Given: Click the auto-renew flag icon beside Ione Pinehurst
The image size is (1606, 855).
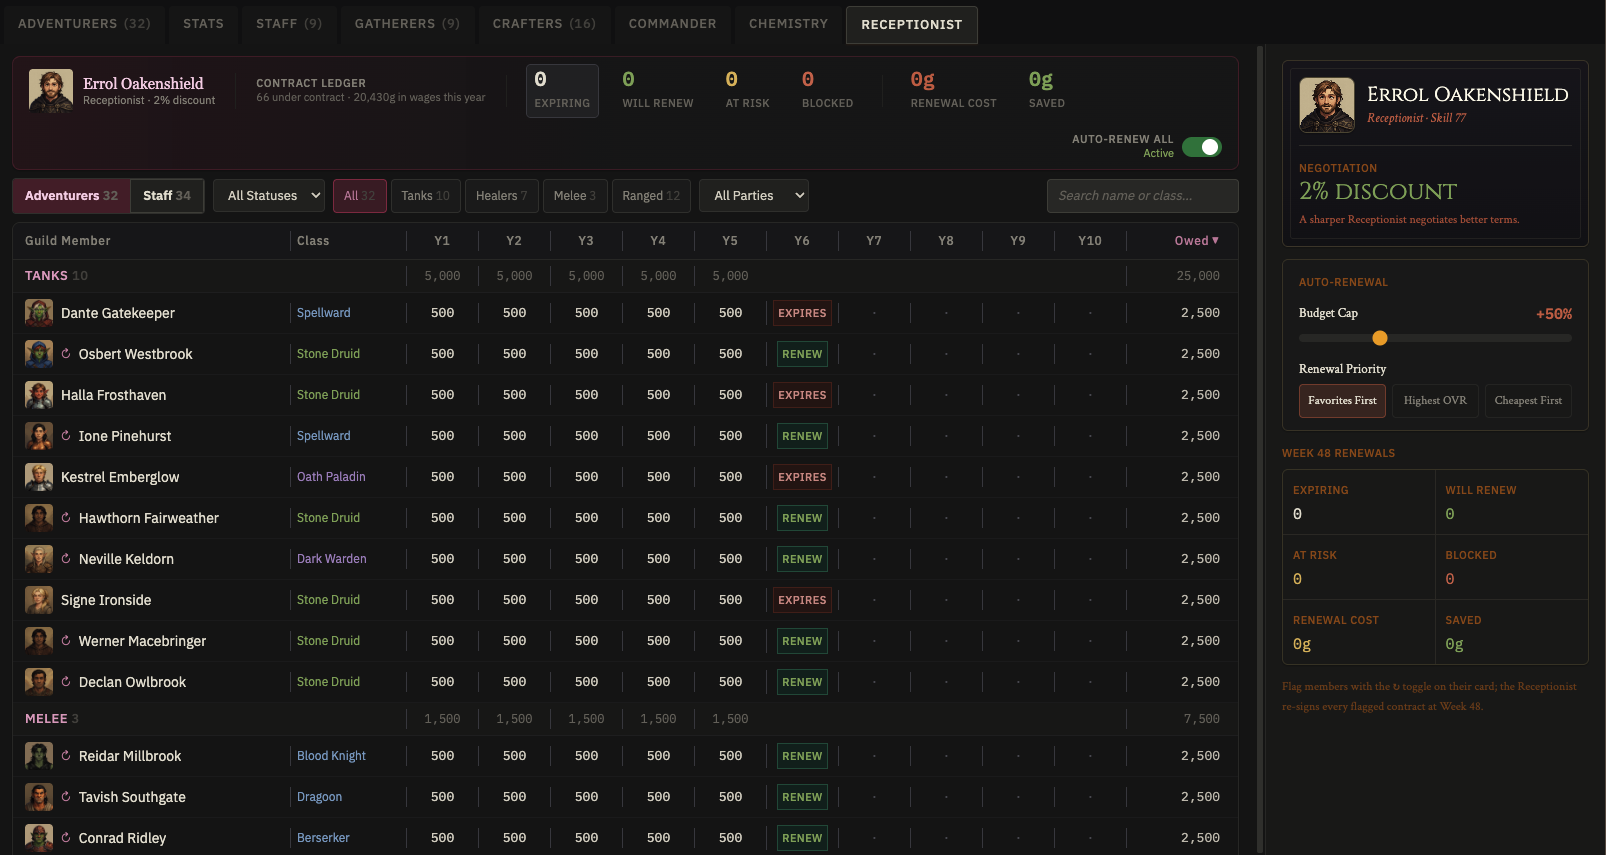Looking at the screenshot, I should point(66,436).
